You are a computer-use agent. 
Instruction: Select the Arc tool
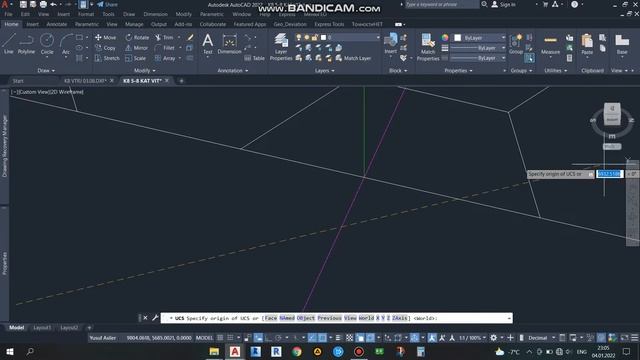pyautogui.click(x=66, y=44)
